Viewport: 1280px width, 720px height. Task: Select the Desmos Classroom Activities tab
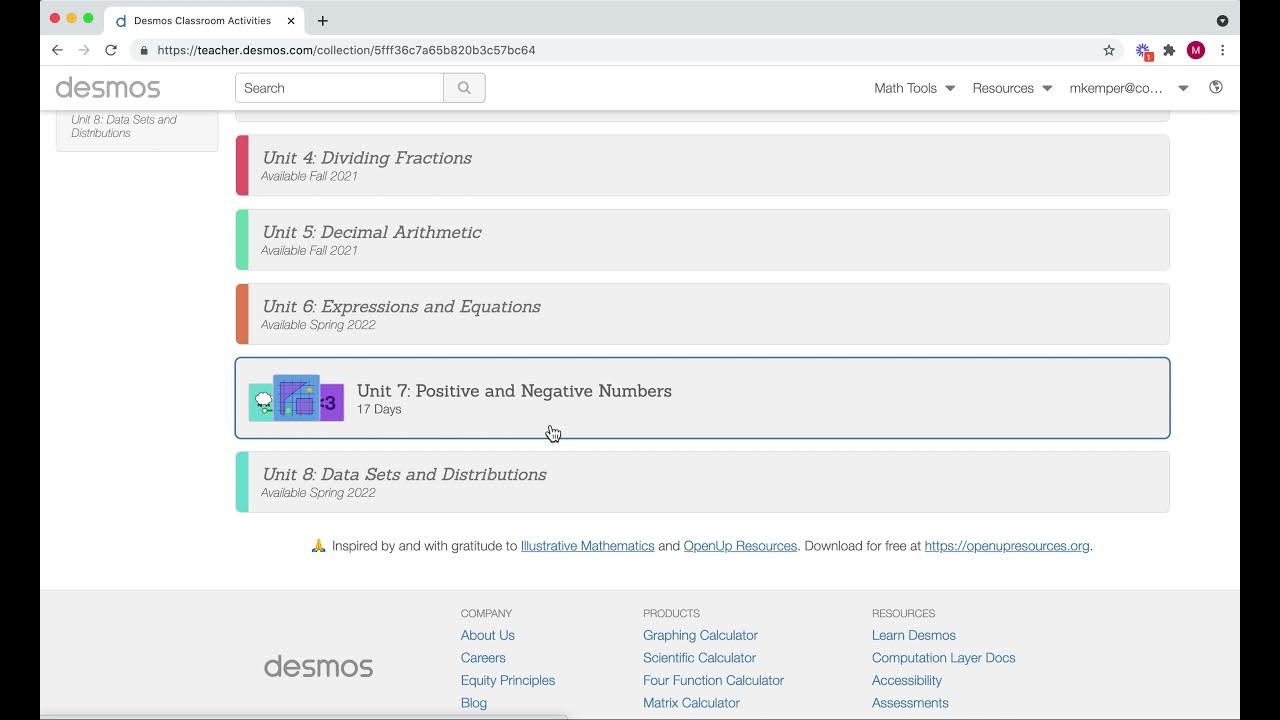click(x=205, y=20)
